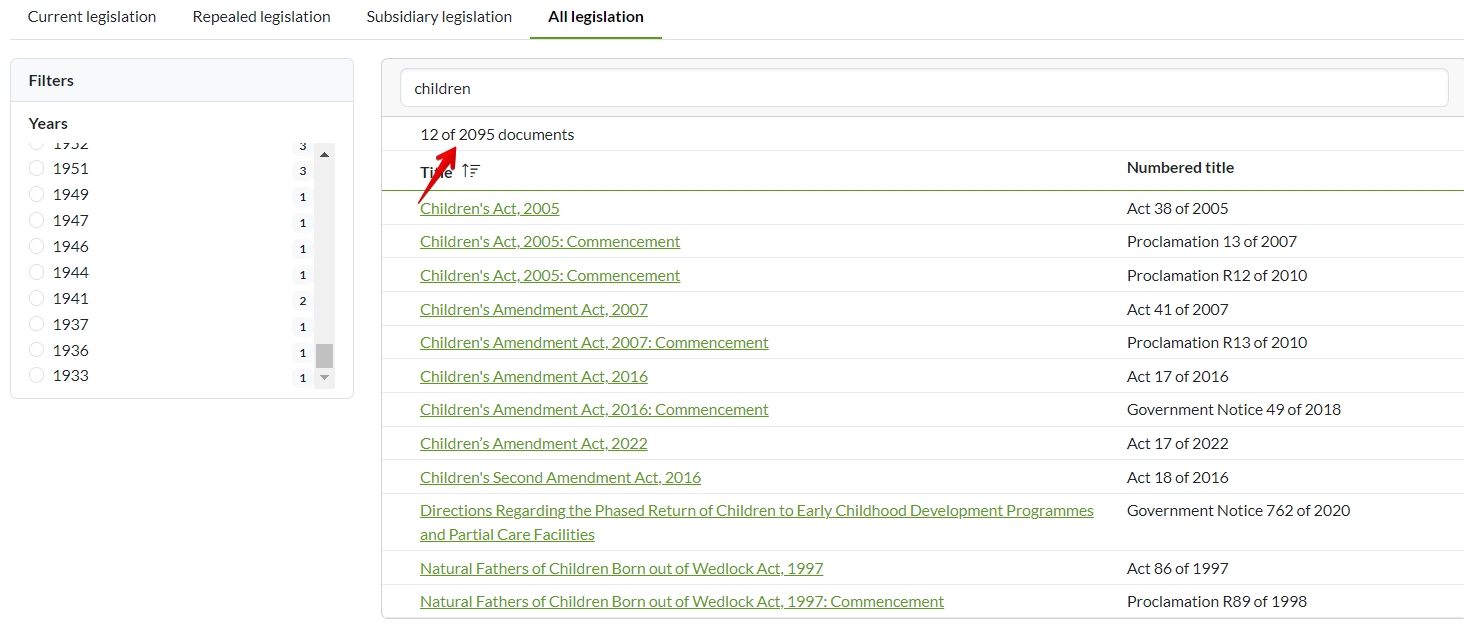Go to Subsidiary legislation tab
Image resolution: width=1464 pixels, height=632 pixels.
(x=439, y=17)
